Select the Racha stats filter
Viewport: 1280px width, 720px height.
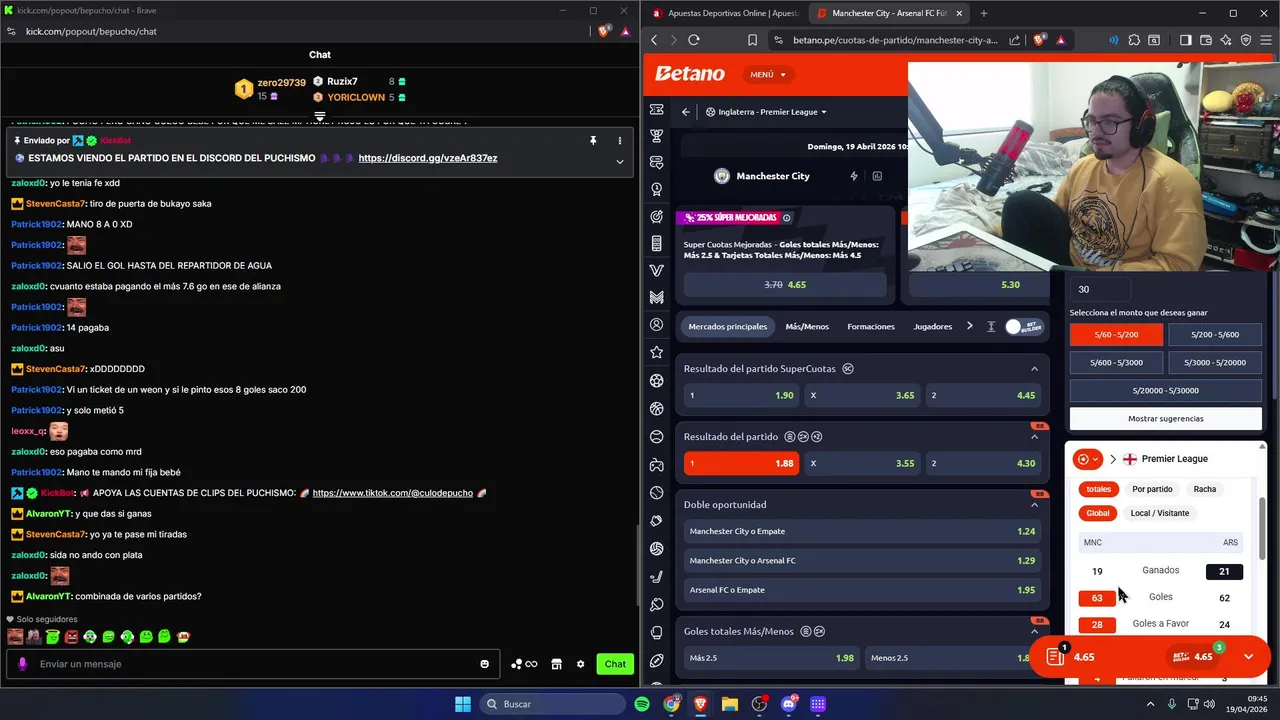tap(1205, 489)
